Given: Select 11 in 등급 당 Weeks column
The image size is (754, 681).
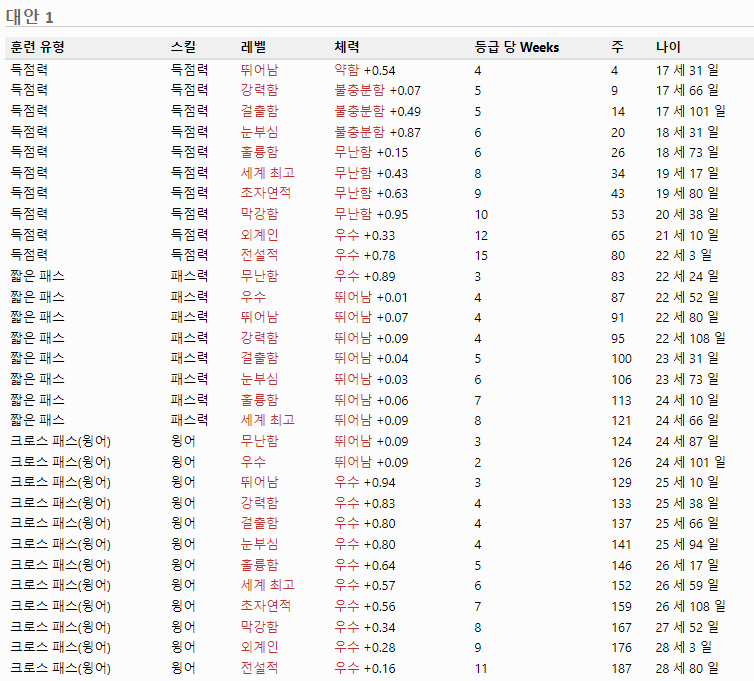Looking at the screenshot, I should [481, 668].
